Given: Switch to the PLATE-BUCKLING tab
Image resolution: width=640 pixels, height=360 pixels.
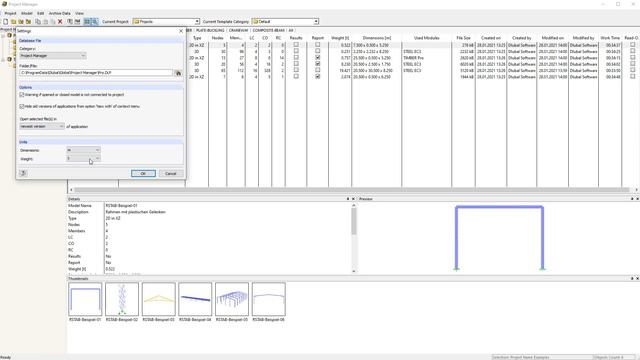Looking at the screenshot, I should (210, 31).
